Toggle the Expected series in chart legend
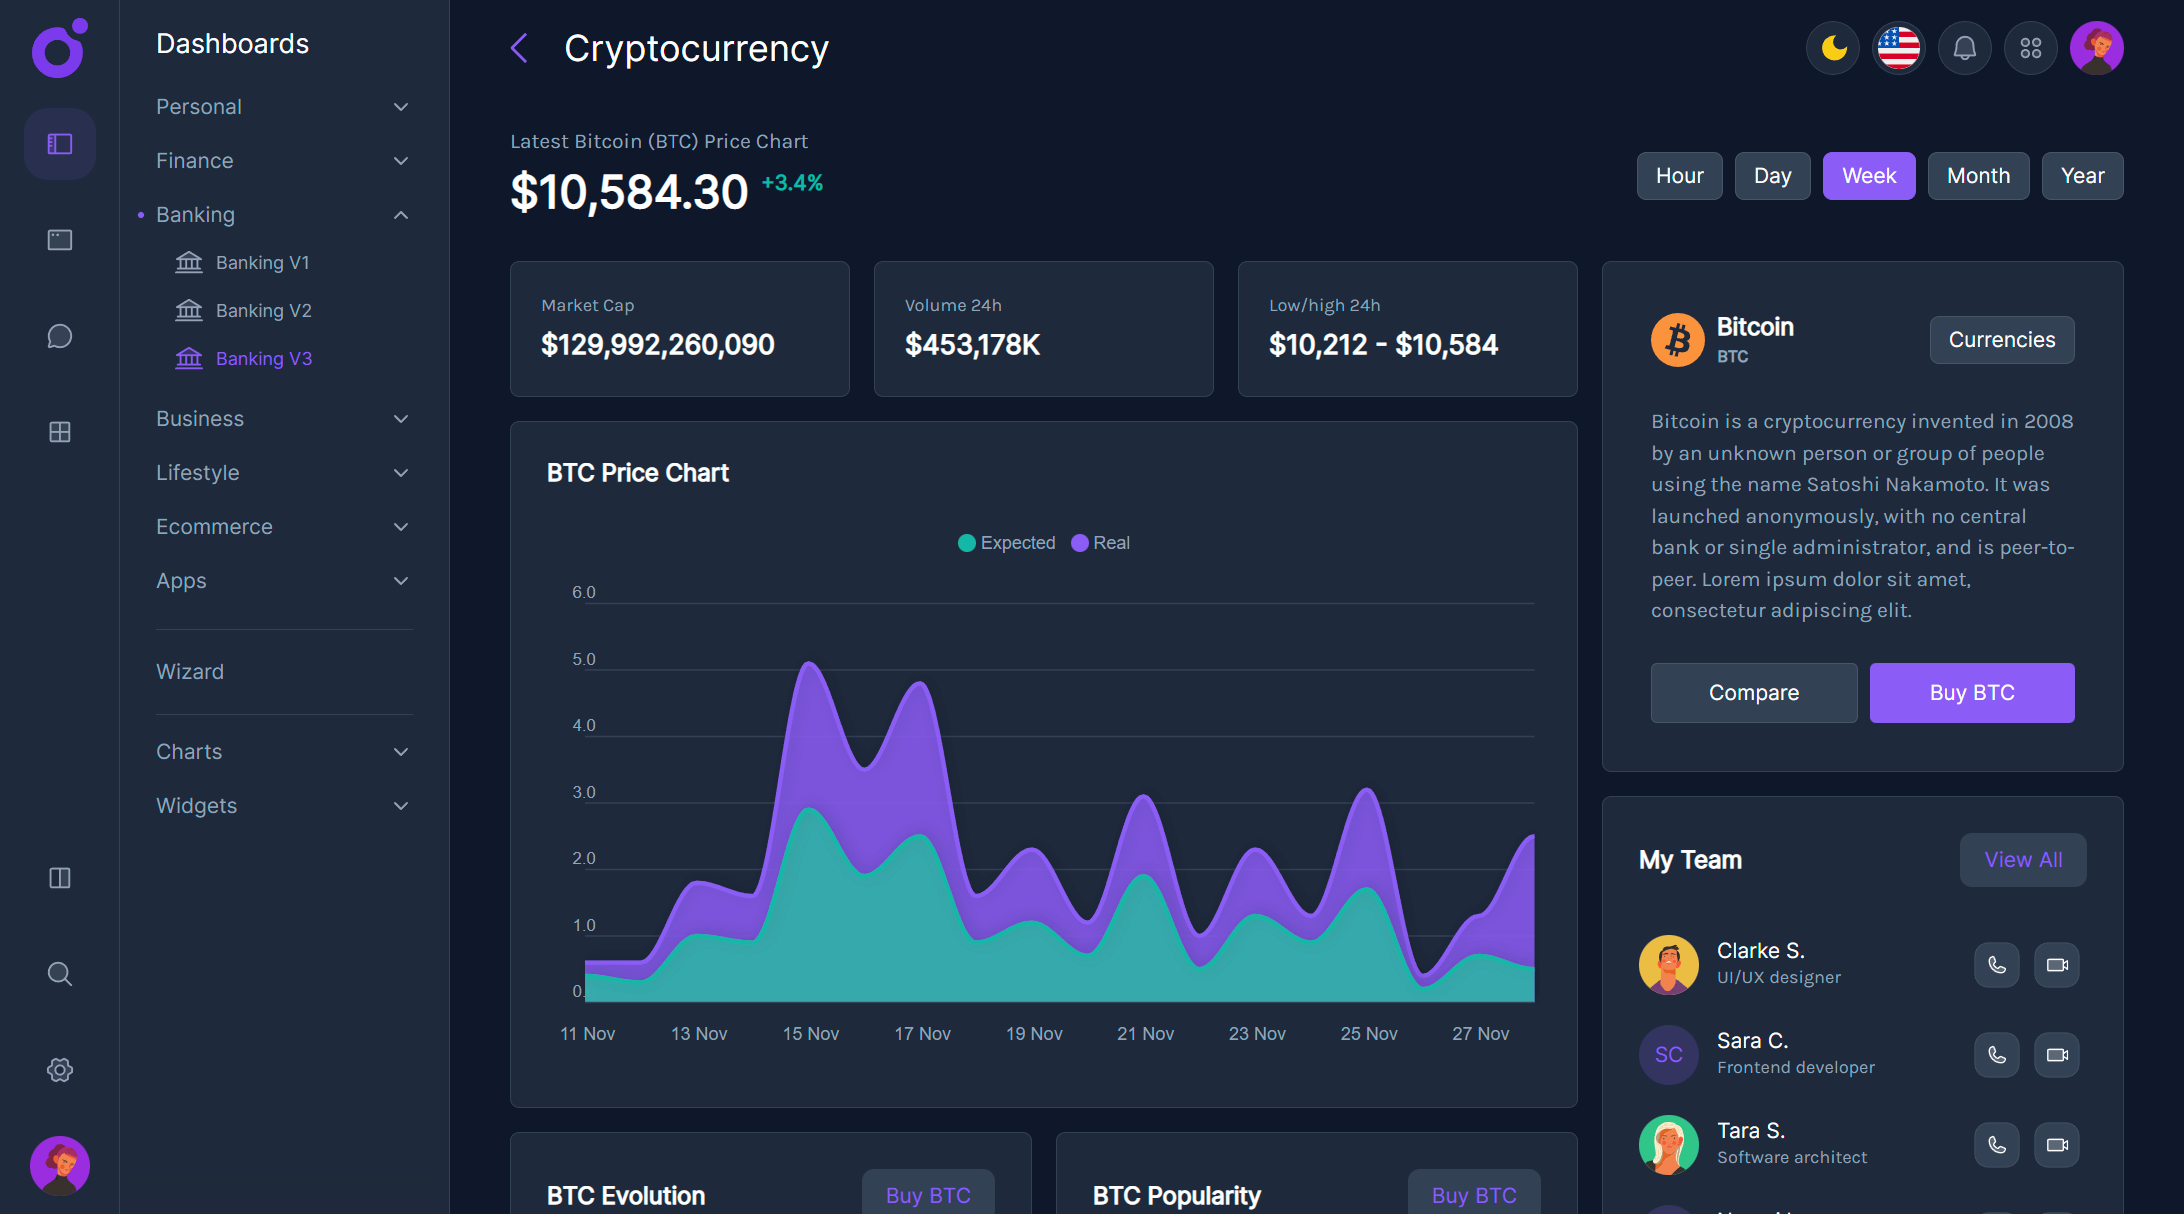Screen dimensions: 2184x1214 tap(1006, 542)
